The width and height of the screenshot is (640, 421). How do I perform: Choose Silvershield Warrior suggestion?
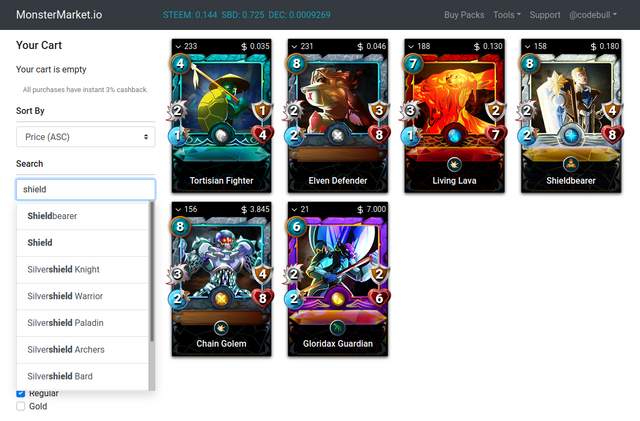pos(82,296)
